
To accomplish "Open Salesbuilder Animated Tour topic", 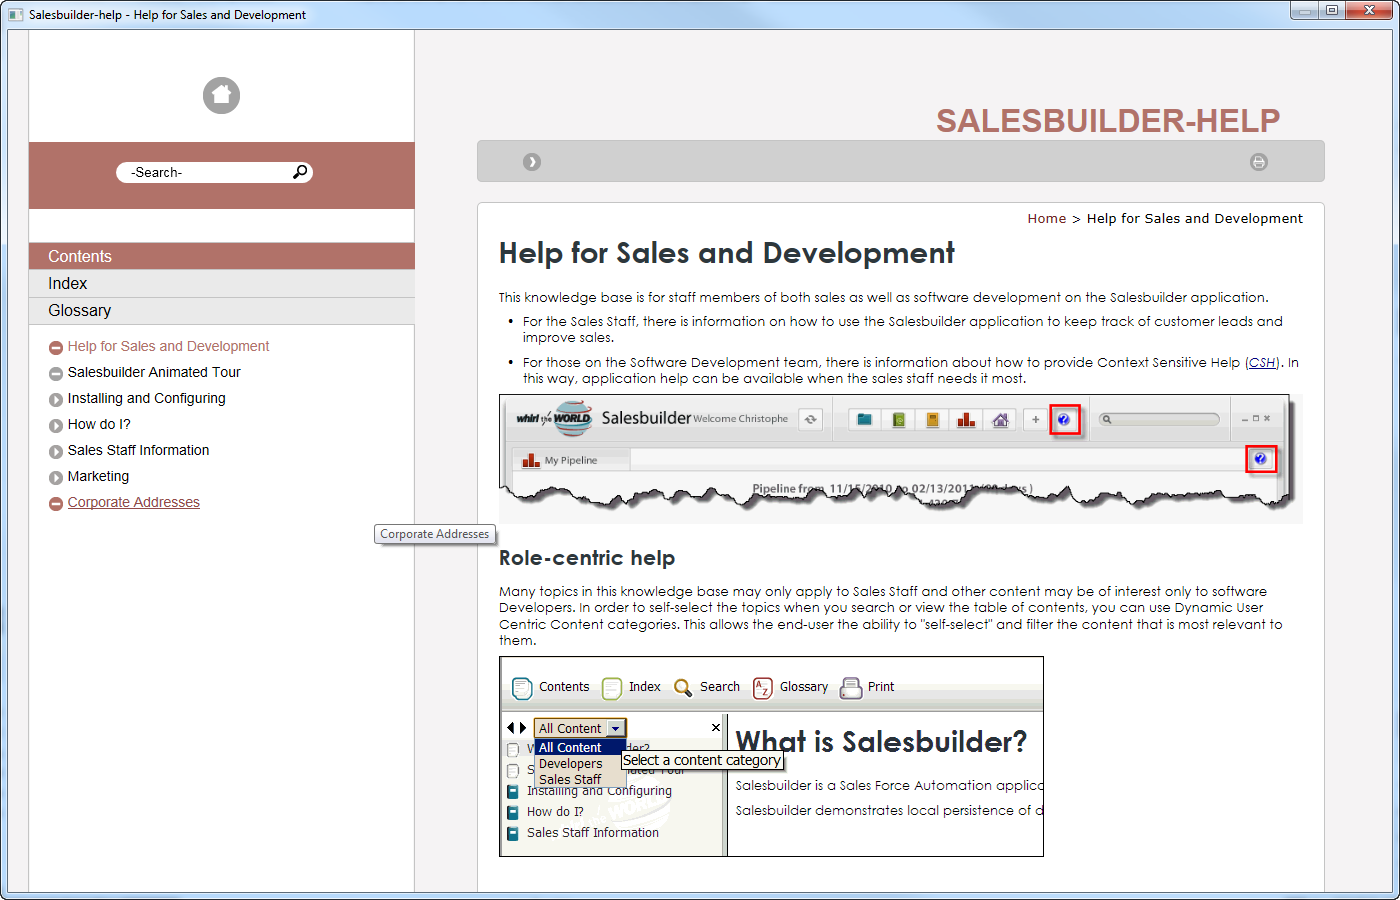I will click(x=154, y=372).
